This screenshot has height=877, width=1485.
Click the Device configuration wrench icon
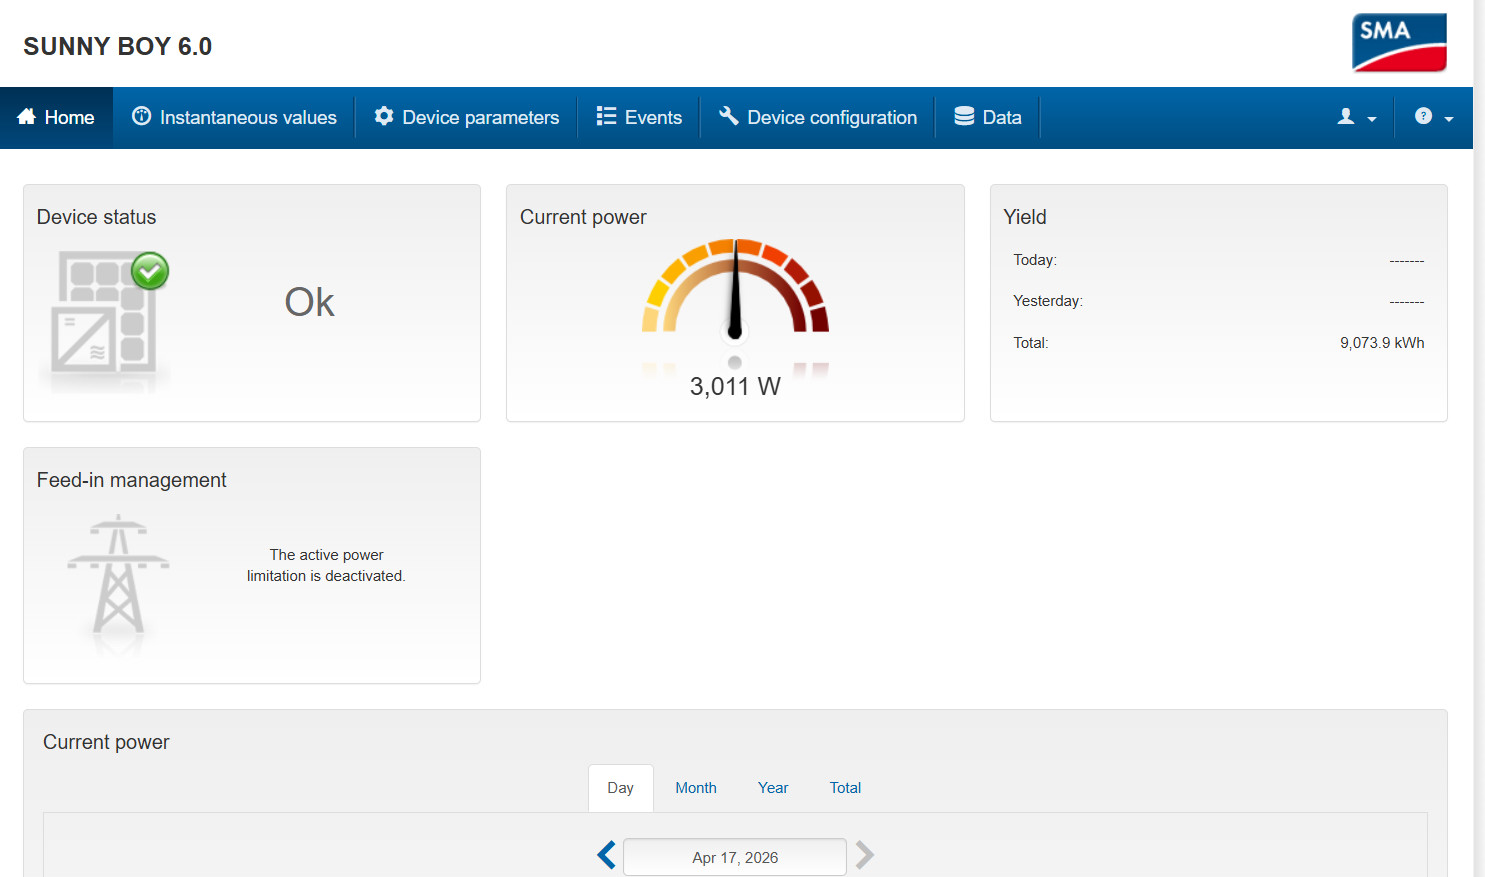729,117
